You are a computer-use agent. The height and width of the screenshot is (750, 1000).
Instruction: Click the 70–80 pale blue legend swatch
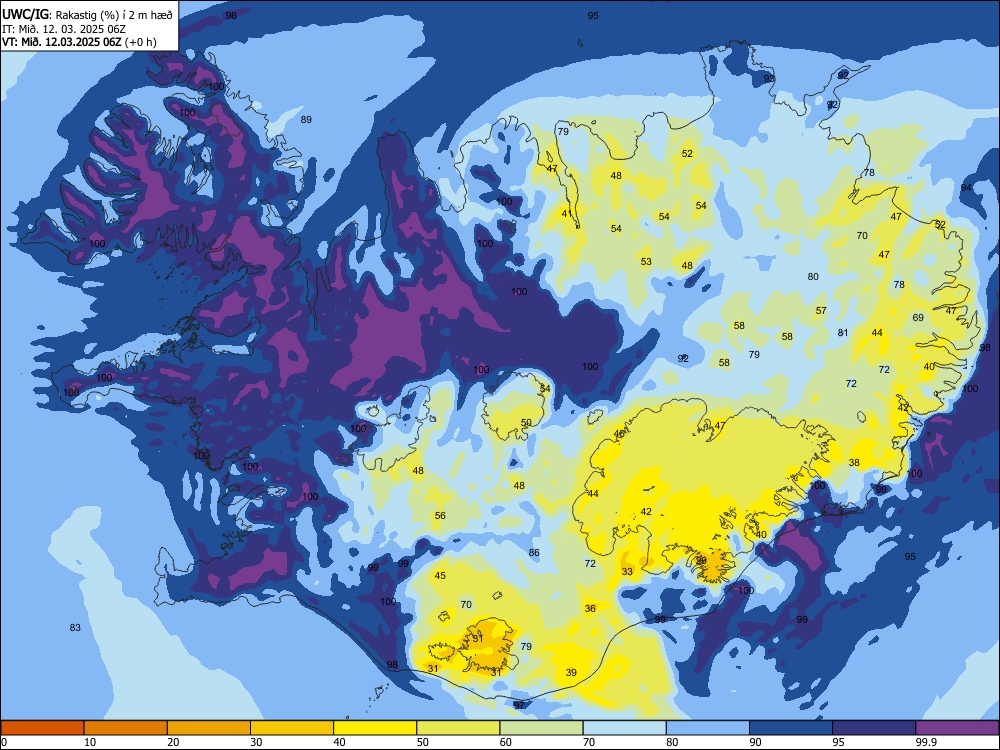click(x=624, y=728)
